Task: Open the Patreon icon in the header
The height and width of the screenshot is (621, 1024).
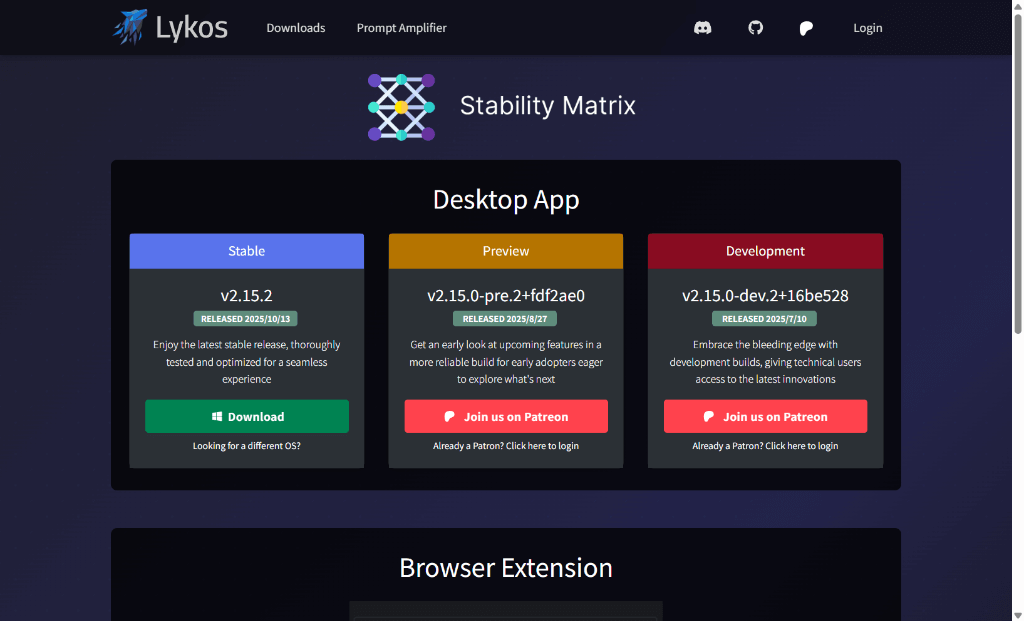Action: pyautogui.click(x=806, y=28)
